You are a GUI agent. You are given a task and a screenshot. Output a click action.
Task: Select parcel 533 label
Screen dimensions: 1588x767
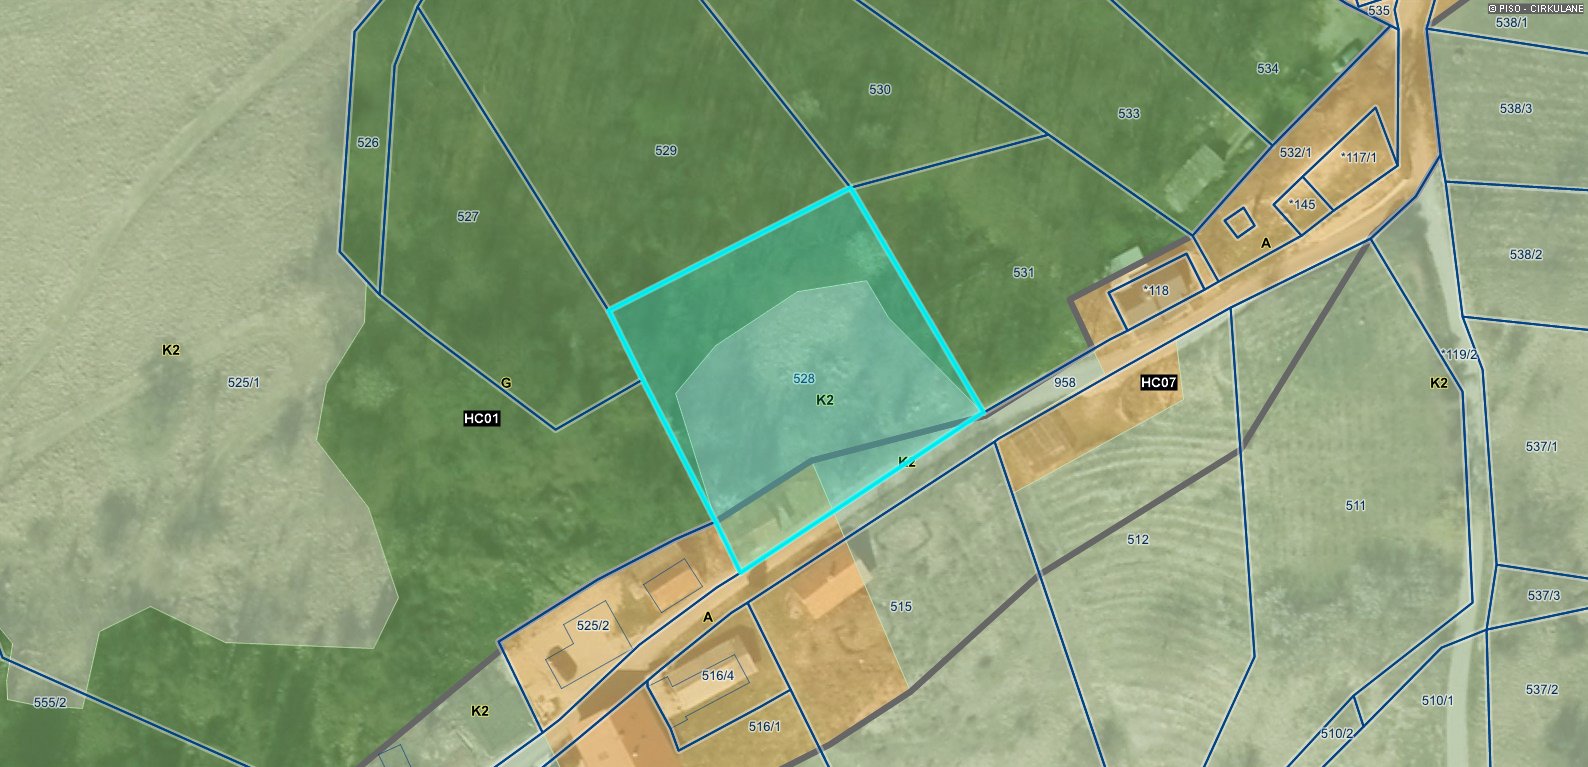pyautogui.click(x=1129, y=114)
